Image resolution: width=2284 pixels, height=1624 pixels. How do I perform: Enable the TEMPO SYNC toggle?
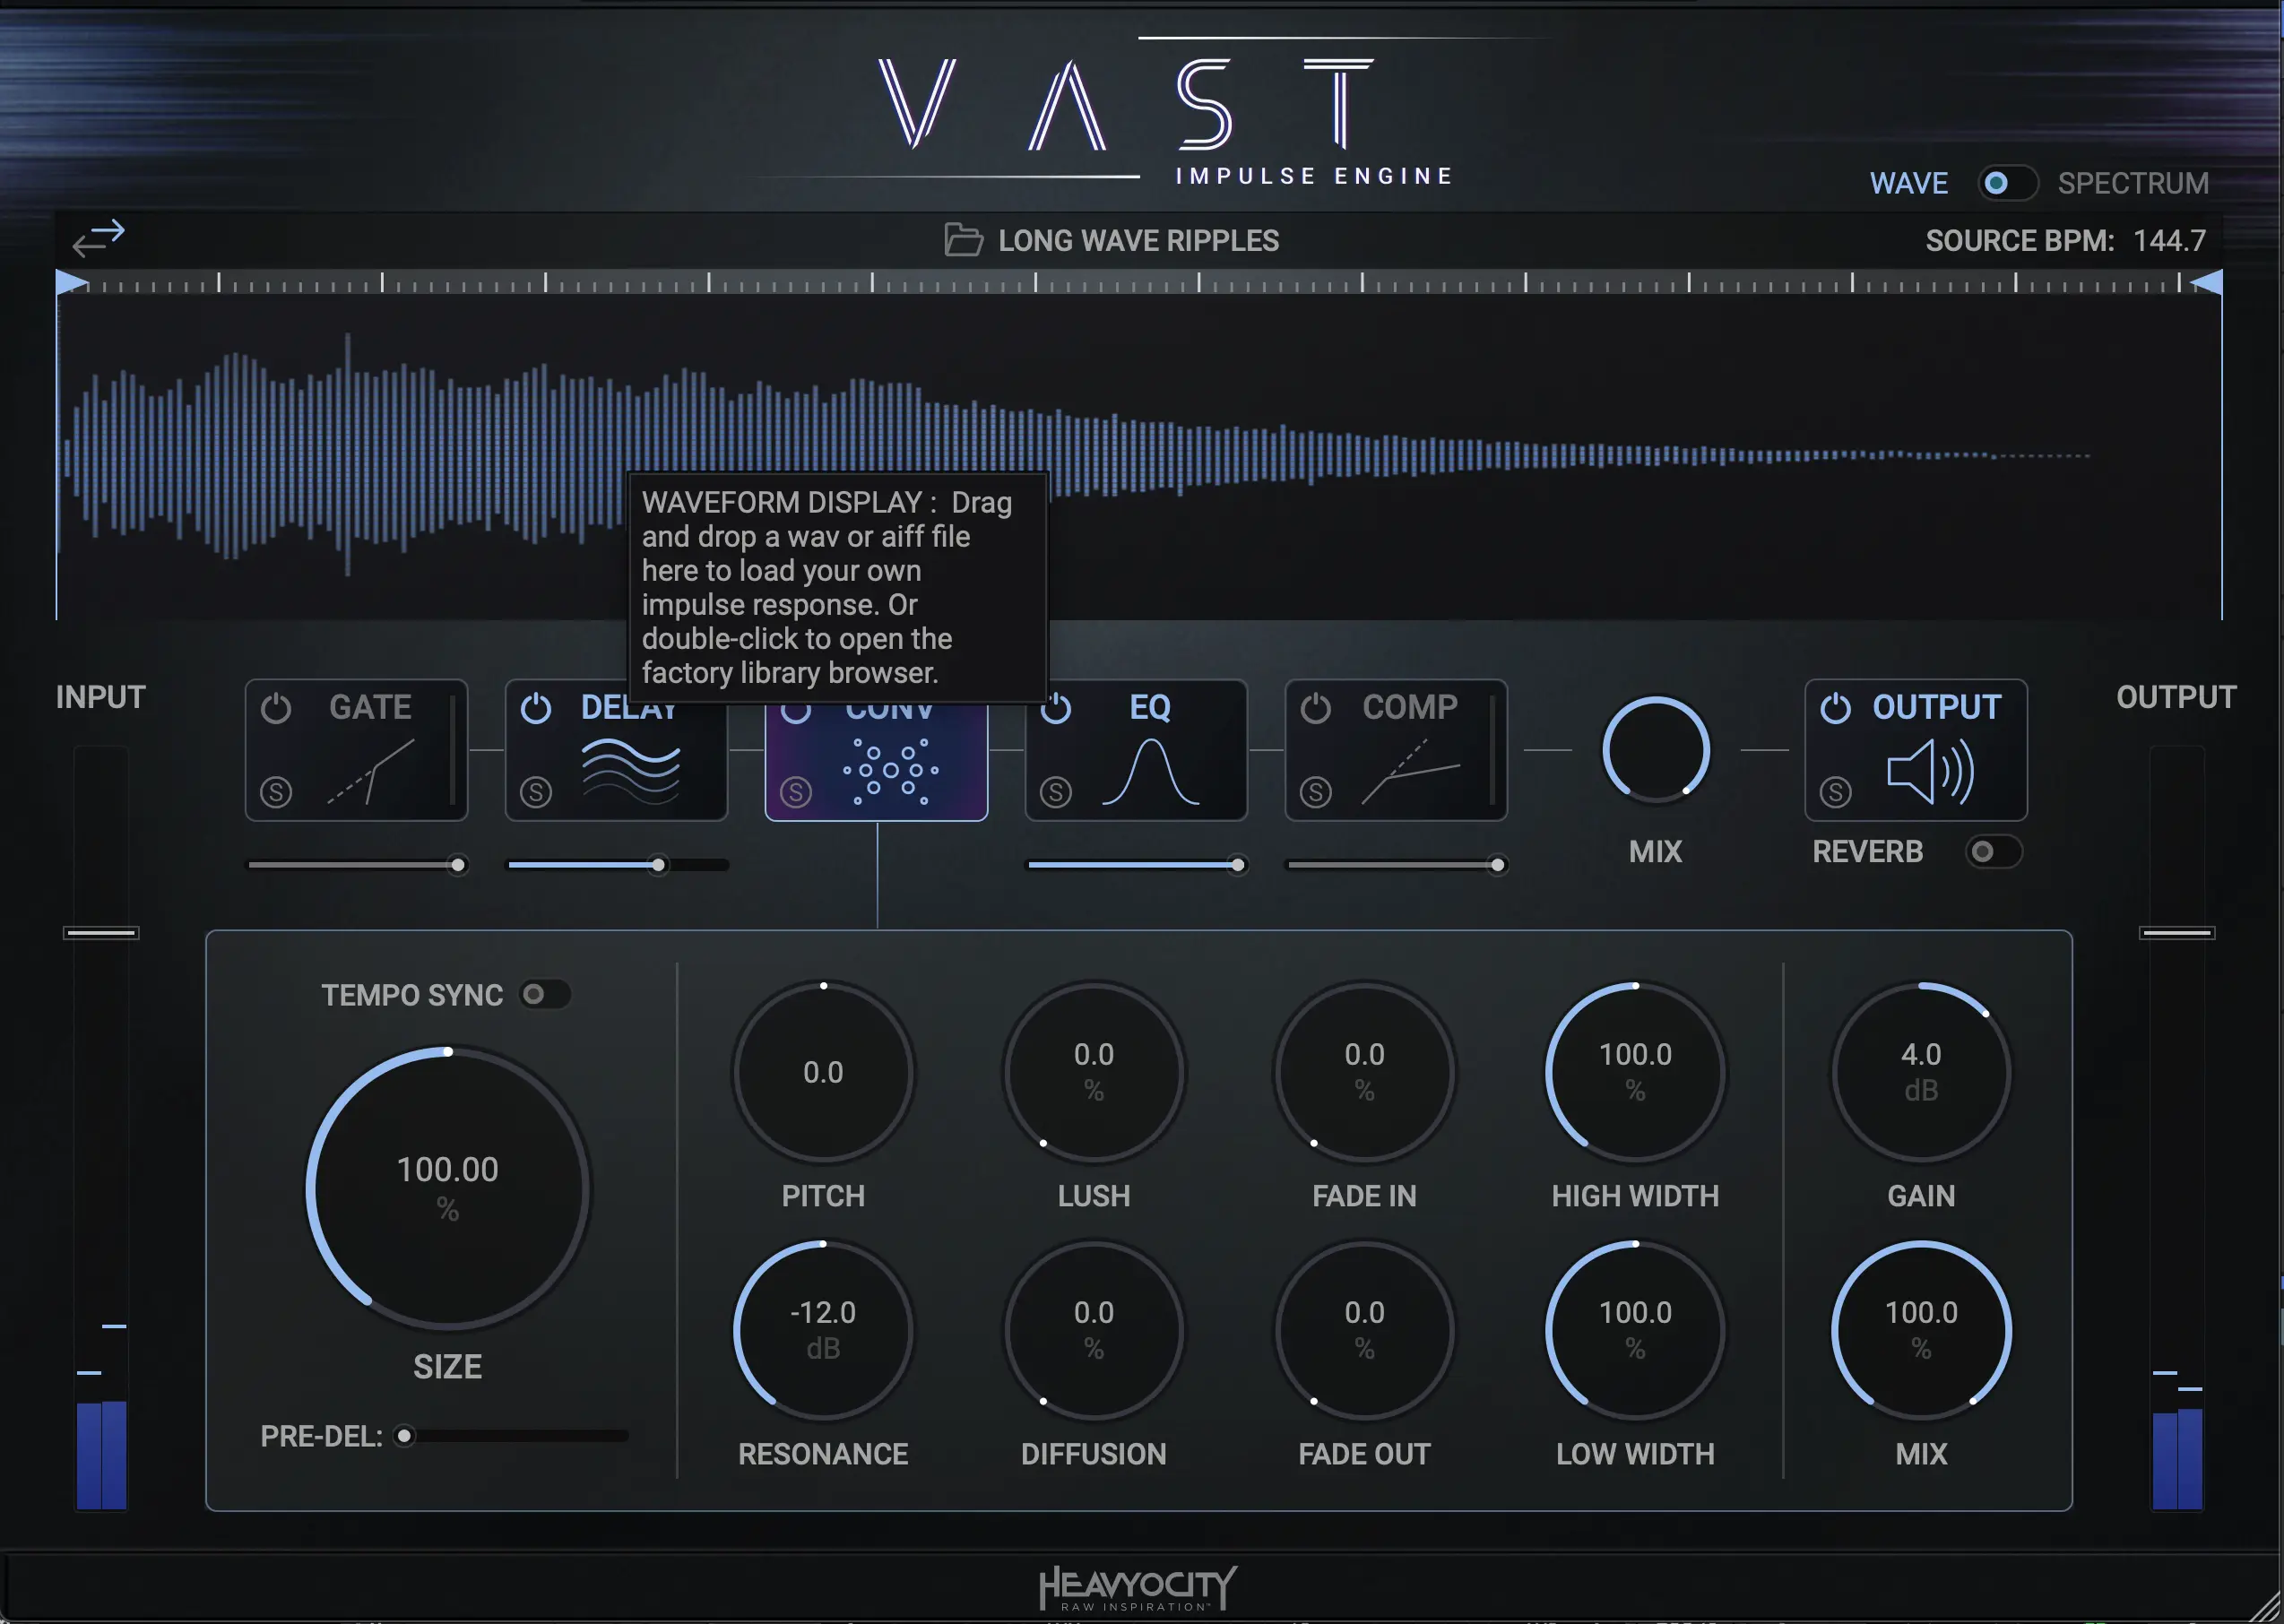pyautogui.click(x=544, y=994)
